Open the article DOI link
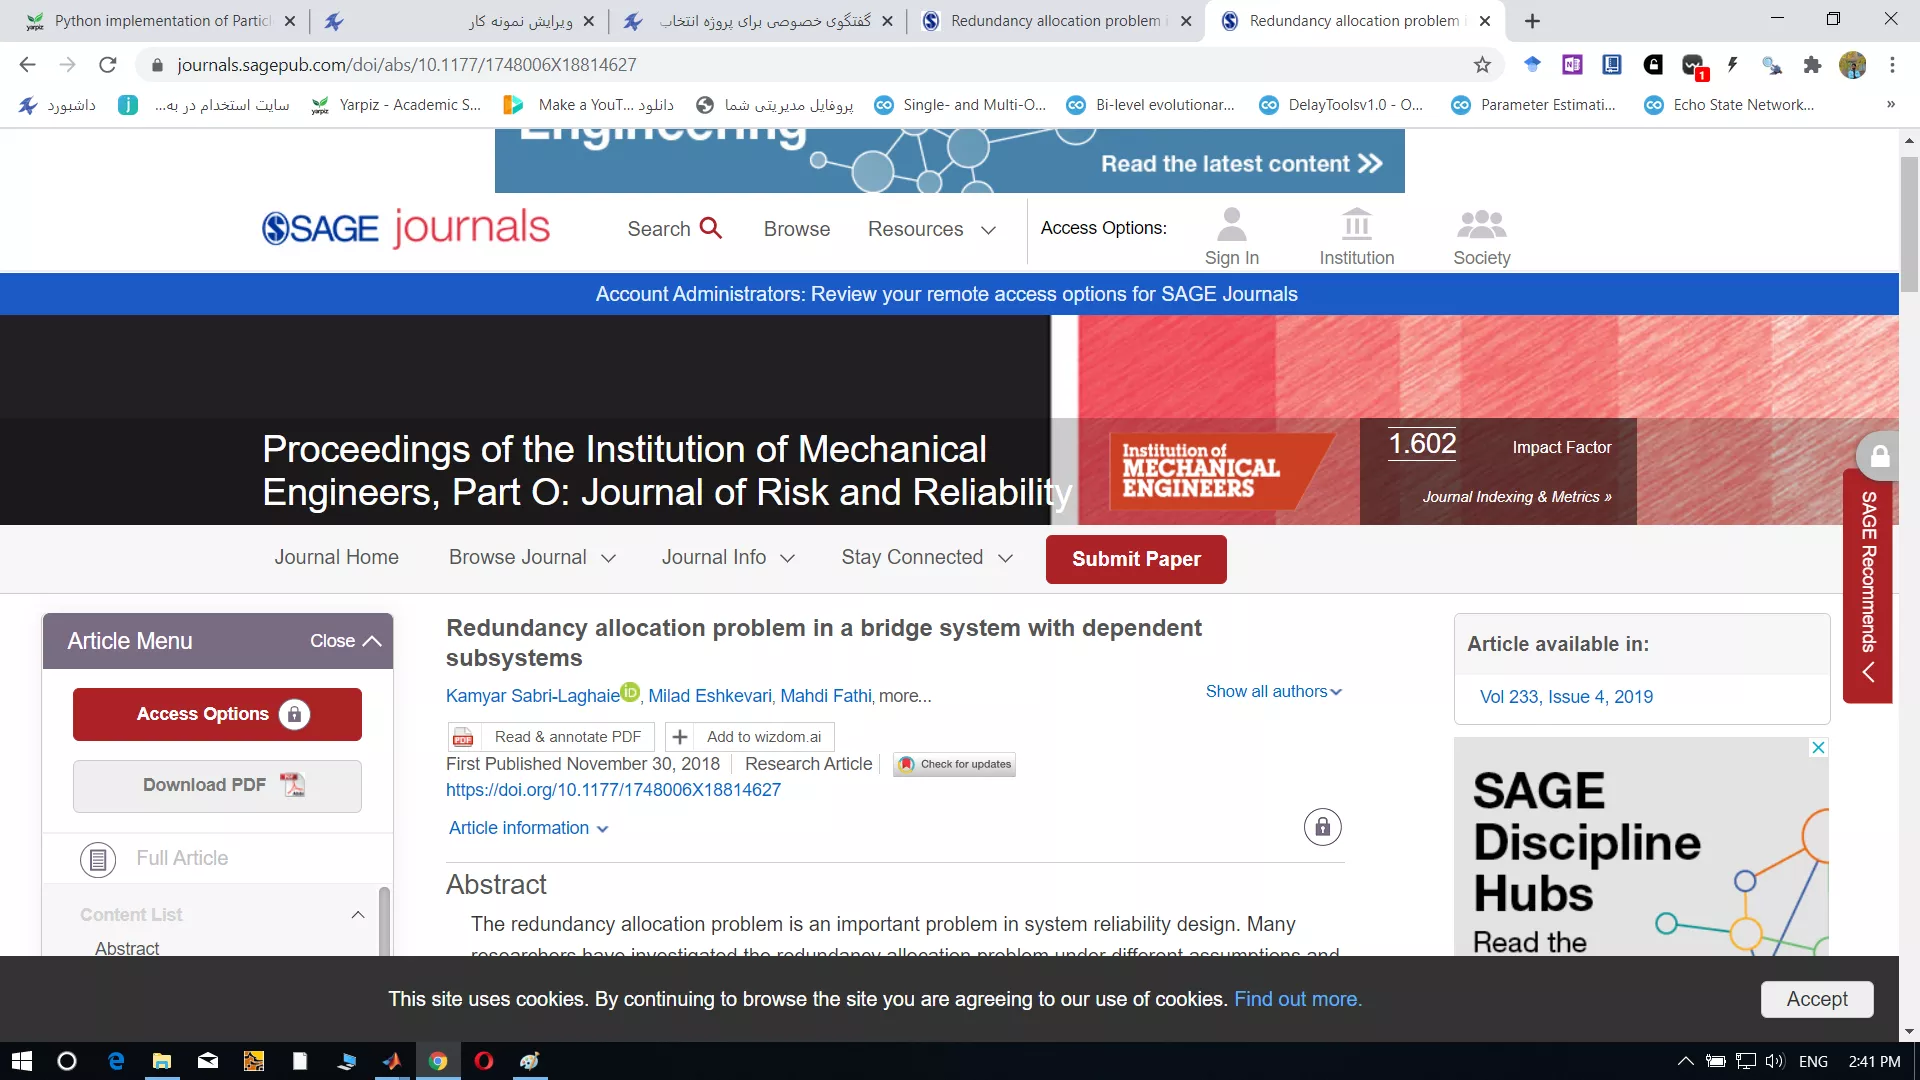 coord(613,790)
